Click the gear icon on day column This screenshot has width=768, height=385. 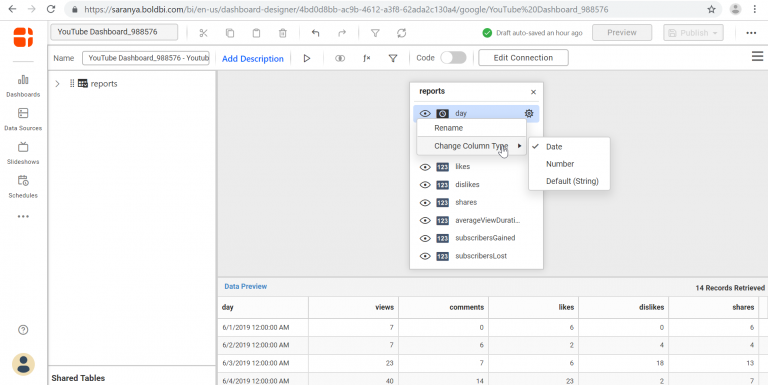(x=529, y=113)
